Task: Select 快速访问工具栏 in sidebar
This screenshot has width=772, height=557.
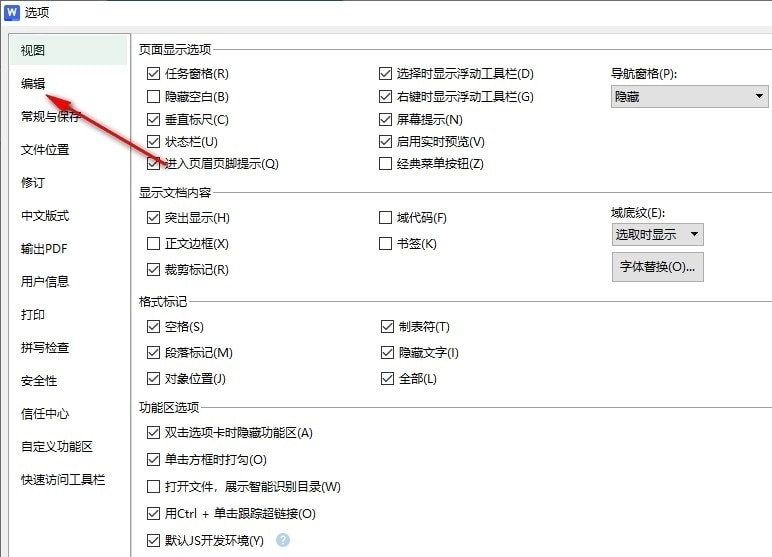Action: (x=63, y=480)
